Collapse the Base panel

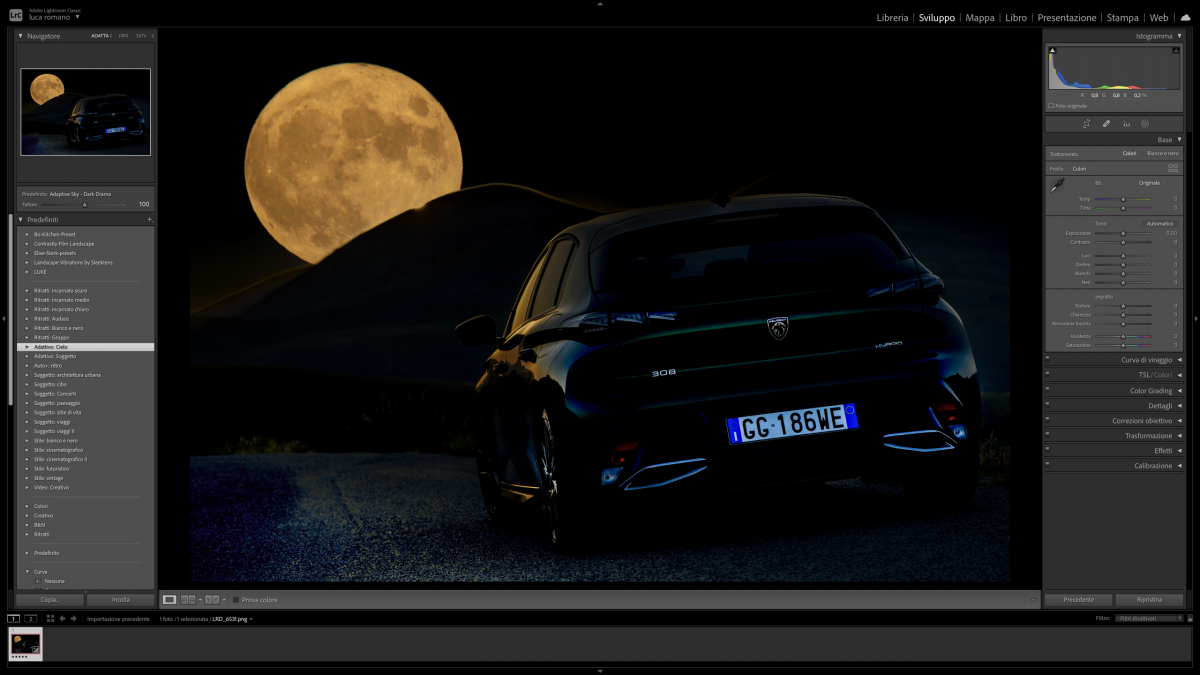1179,140
